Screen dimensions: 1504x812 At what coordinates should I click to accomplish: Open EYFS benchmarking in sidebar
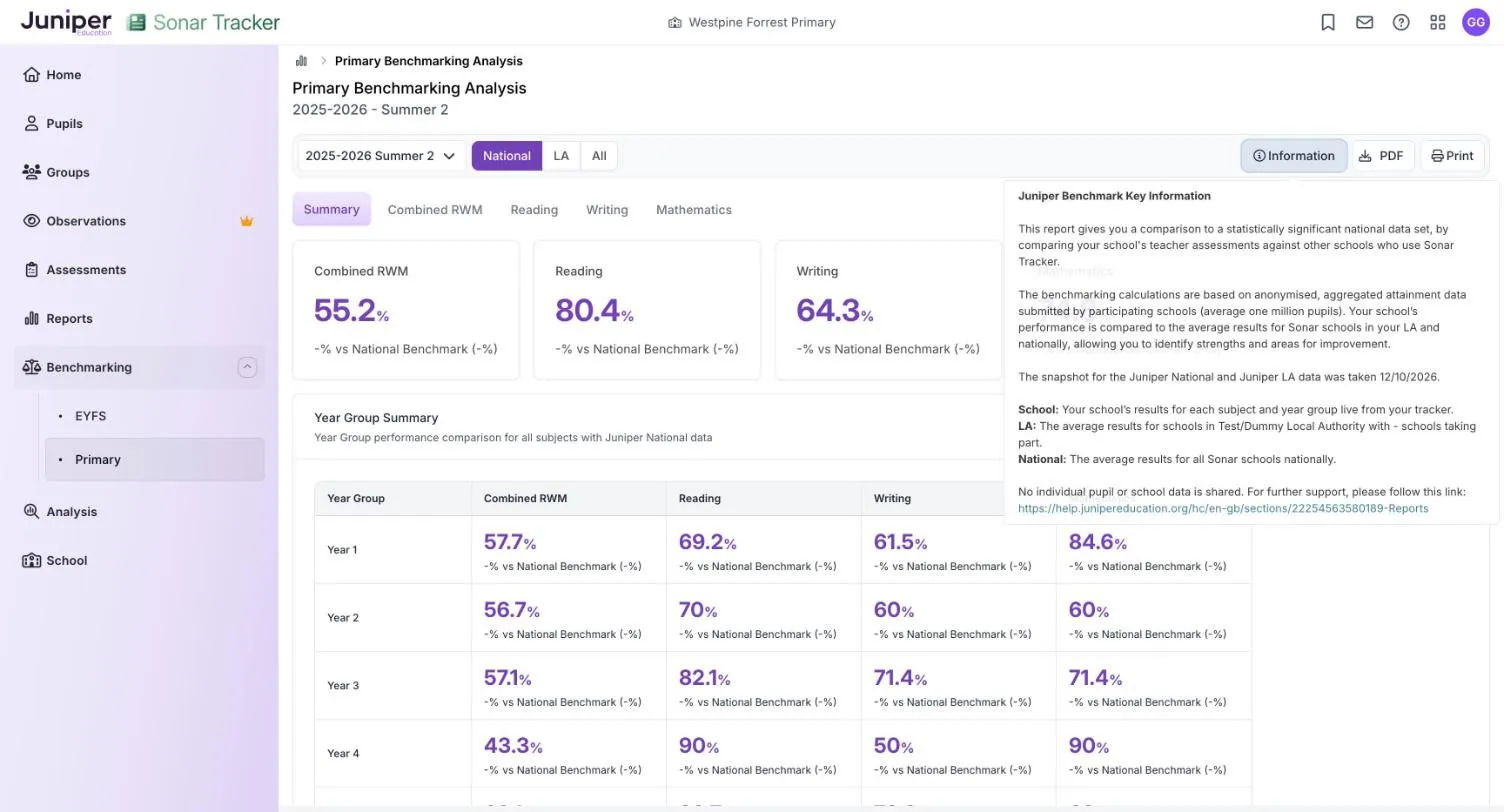(x=90, y=416)
